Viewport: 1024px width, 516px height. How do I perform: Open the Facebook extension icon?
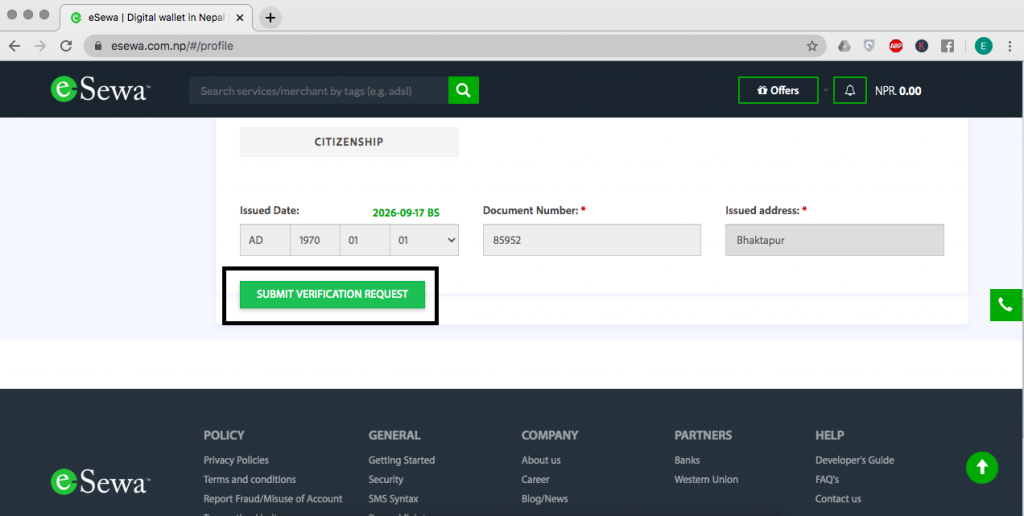point(946,46)
